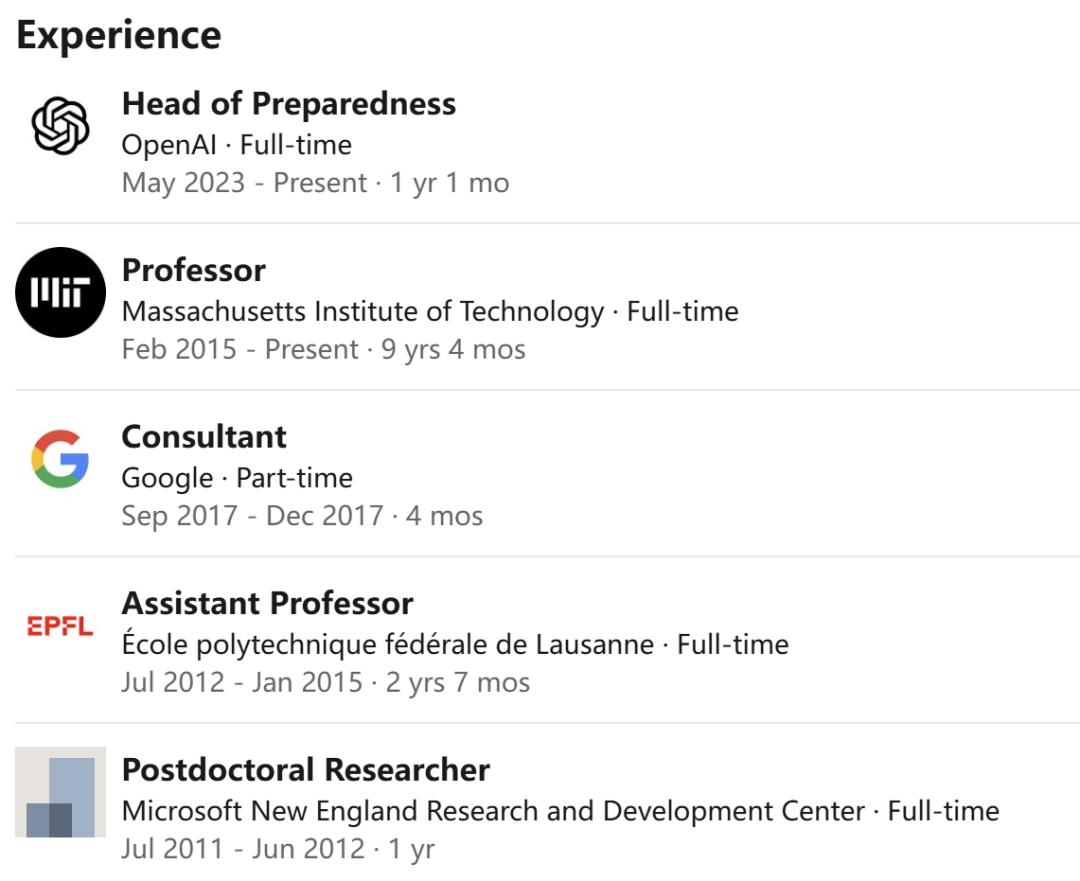Click the Google logo icon
The width and height of the screenshot is (1080, 881).
click(x=60, y=459)
